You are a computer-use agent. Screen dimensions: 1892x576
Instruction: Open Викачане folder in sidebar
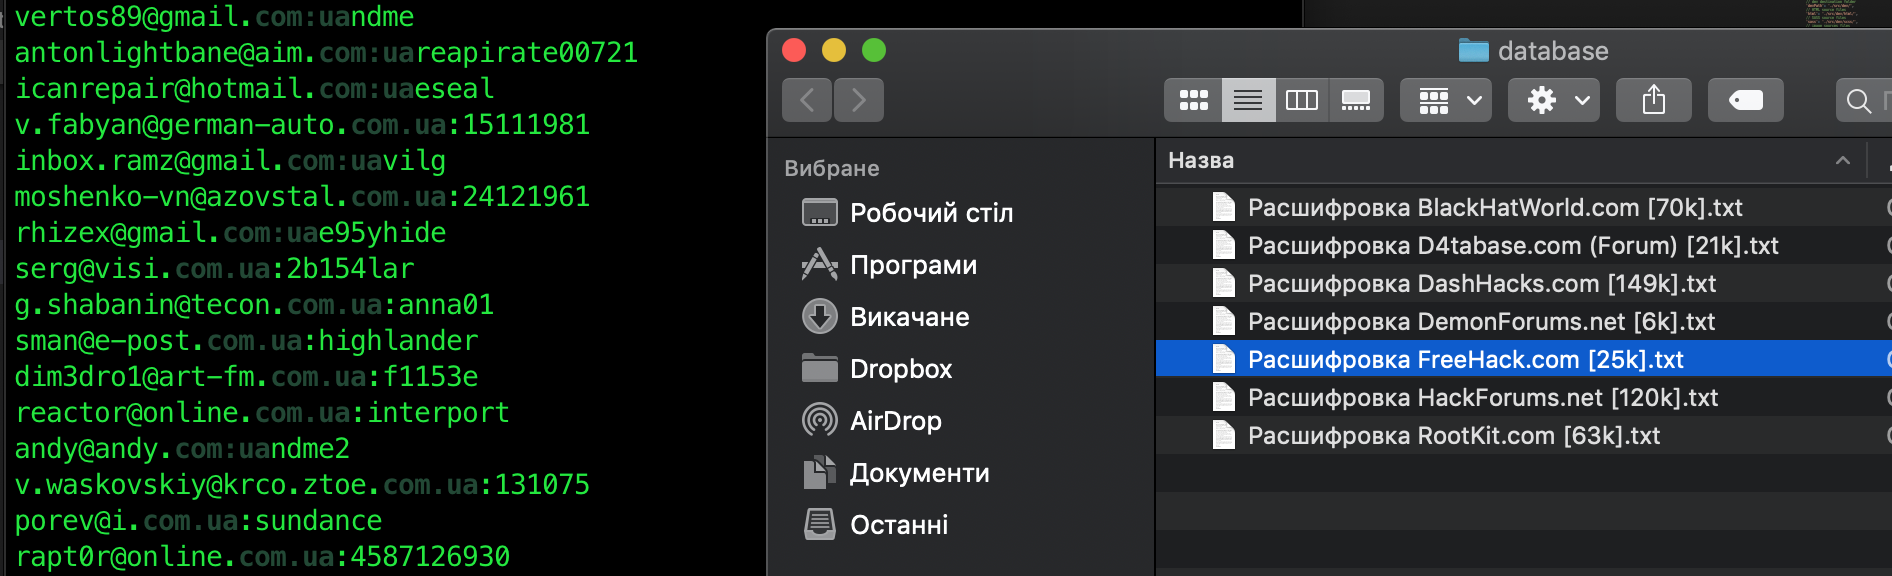click(x=886, y=317)
